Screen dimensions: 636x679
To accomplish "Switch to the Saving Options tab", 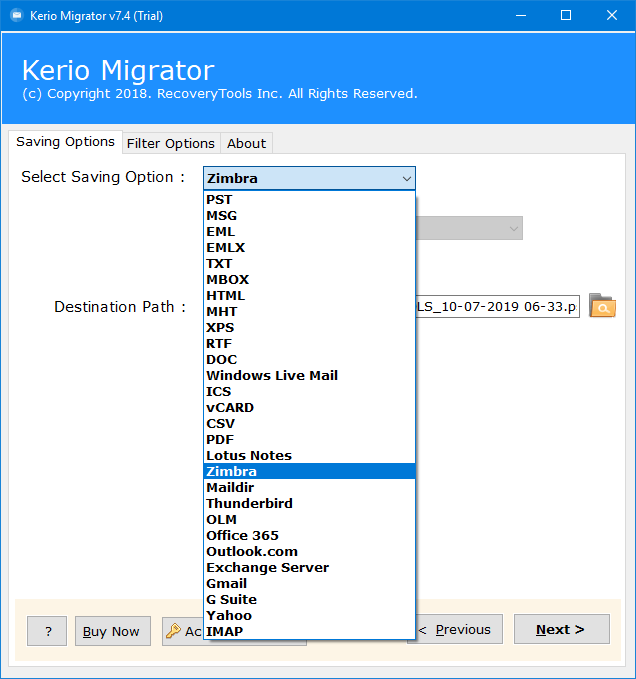I will point(65,142).
